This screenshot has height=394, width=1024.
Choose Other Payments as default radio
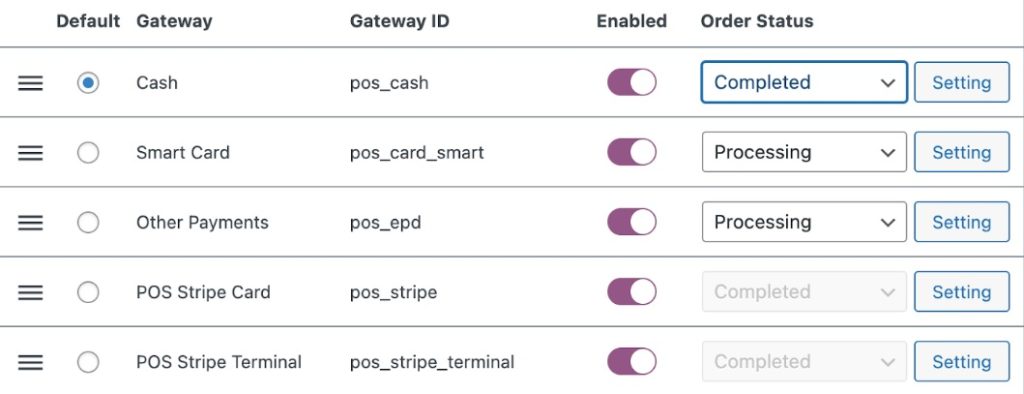(88, 223)
